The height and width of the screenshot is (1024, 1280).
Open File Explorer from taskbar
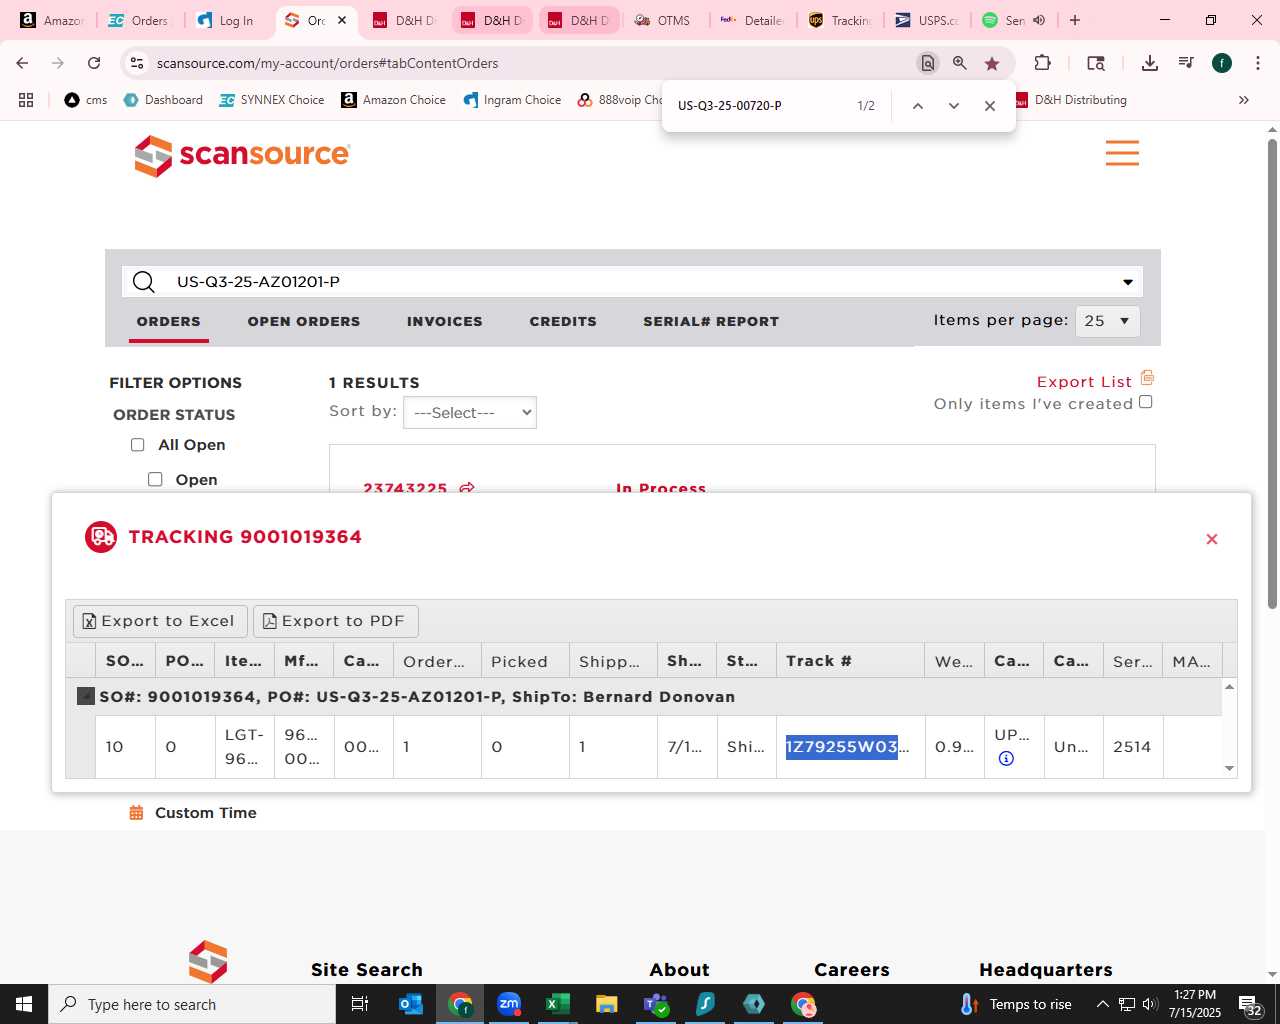tap(606, 1004)
